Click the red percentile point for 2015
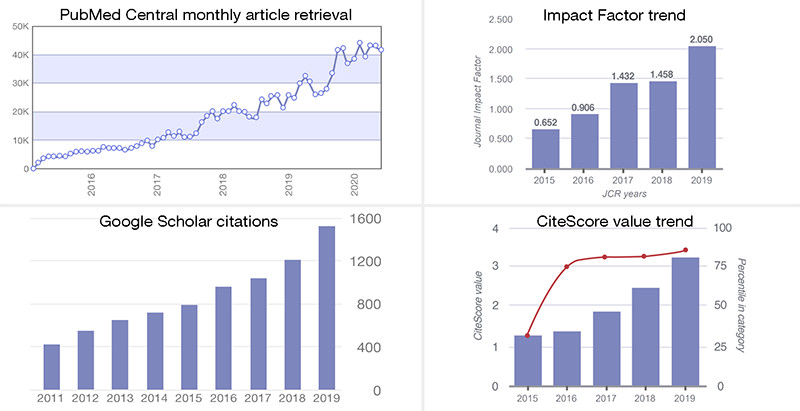 [x=527, y=336]
